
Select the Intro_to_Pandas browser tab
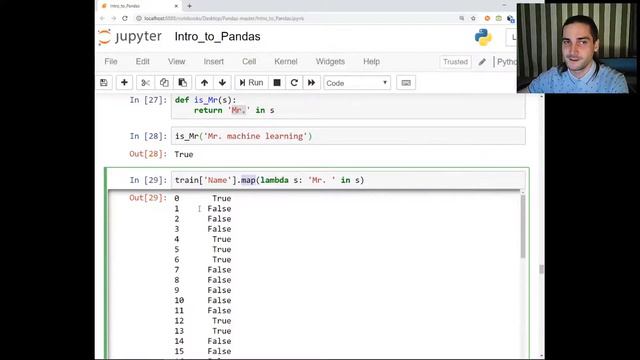point(139,6)
